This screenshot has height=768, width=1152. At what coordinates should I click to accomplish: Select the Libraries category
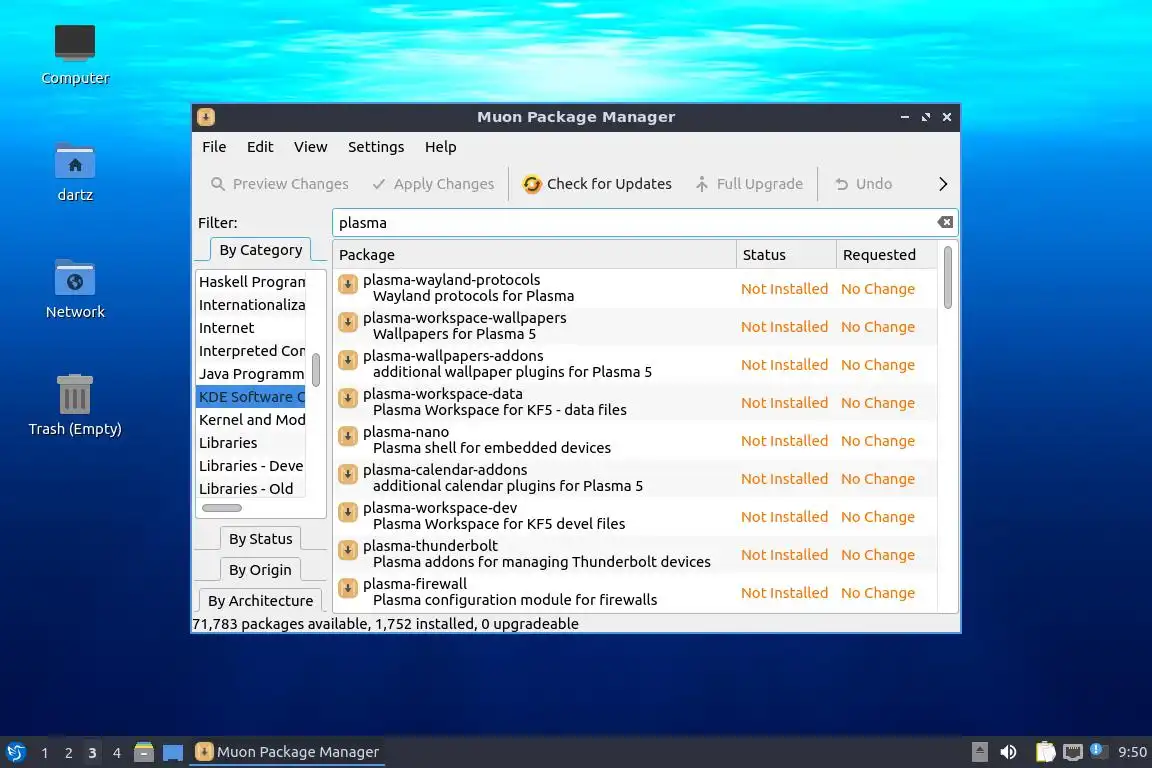pyautogui.click(x=251, y=442)
